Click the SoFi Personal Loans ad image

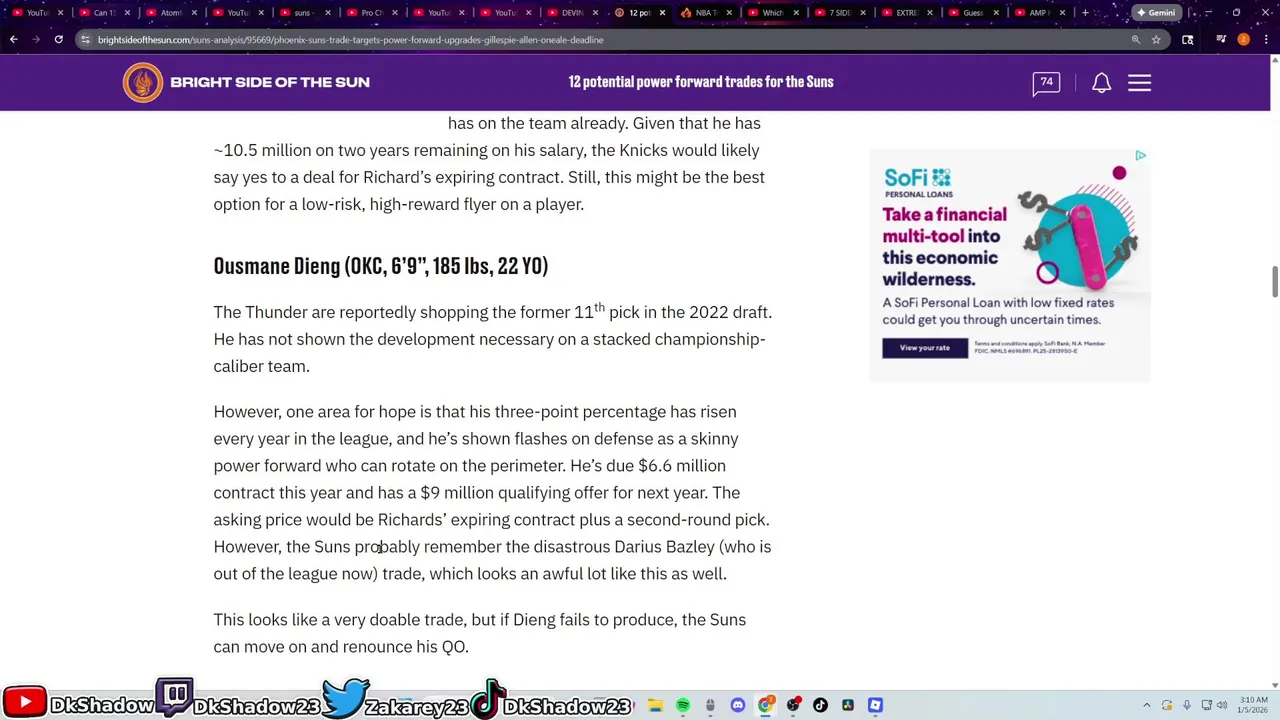(x=1010, y=265)
